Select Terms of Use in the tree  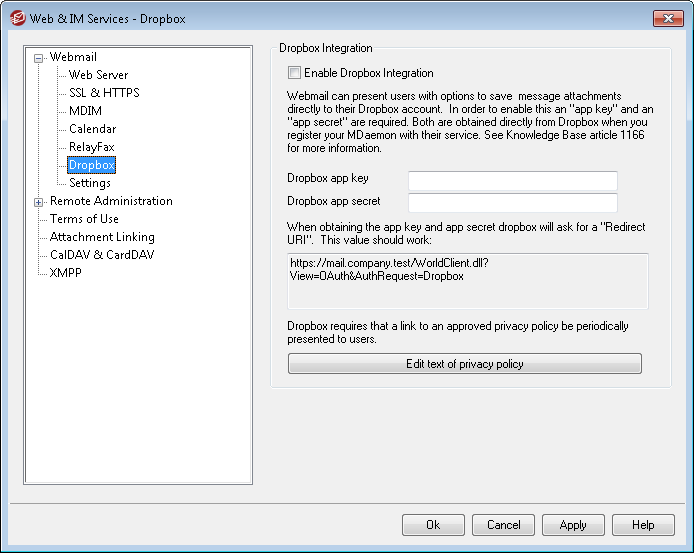(x=84, y=219)
